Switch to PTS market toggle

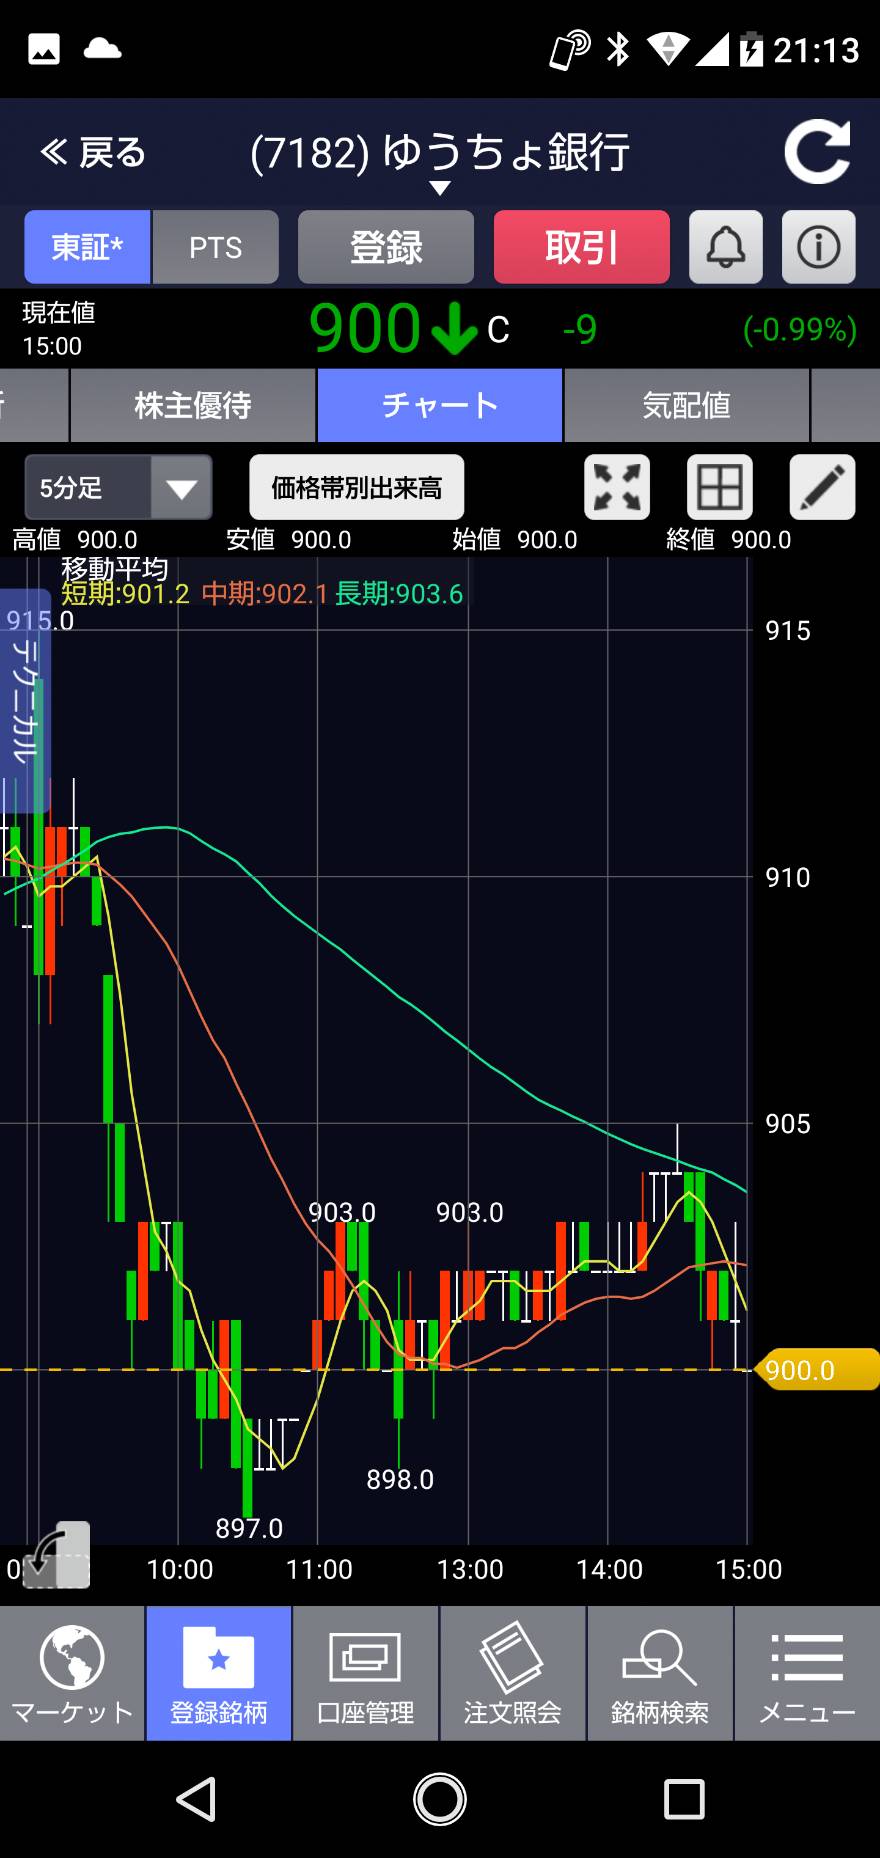pos(215,247)
